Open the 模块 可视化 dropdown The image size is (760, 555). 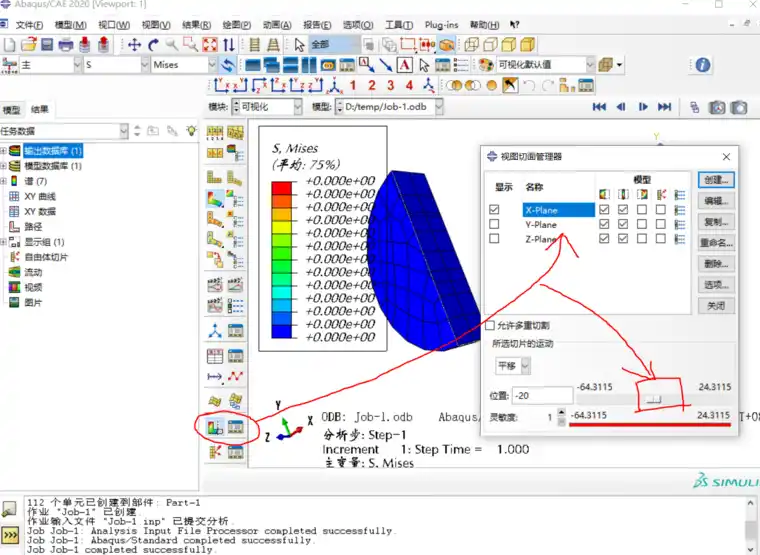267,107
